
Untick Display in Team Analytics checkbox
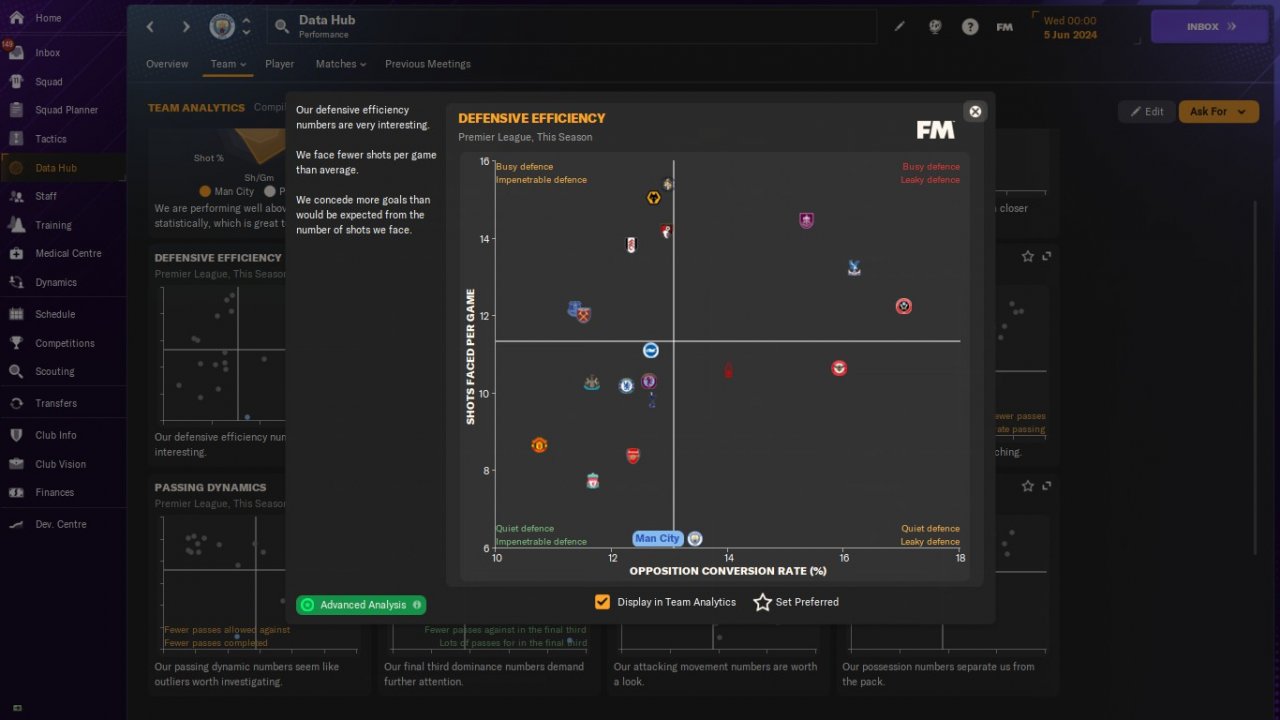602,602
